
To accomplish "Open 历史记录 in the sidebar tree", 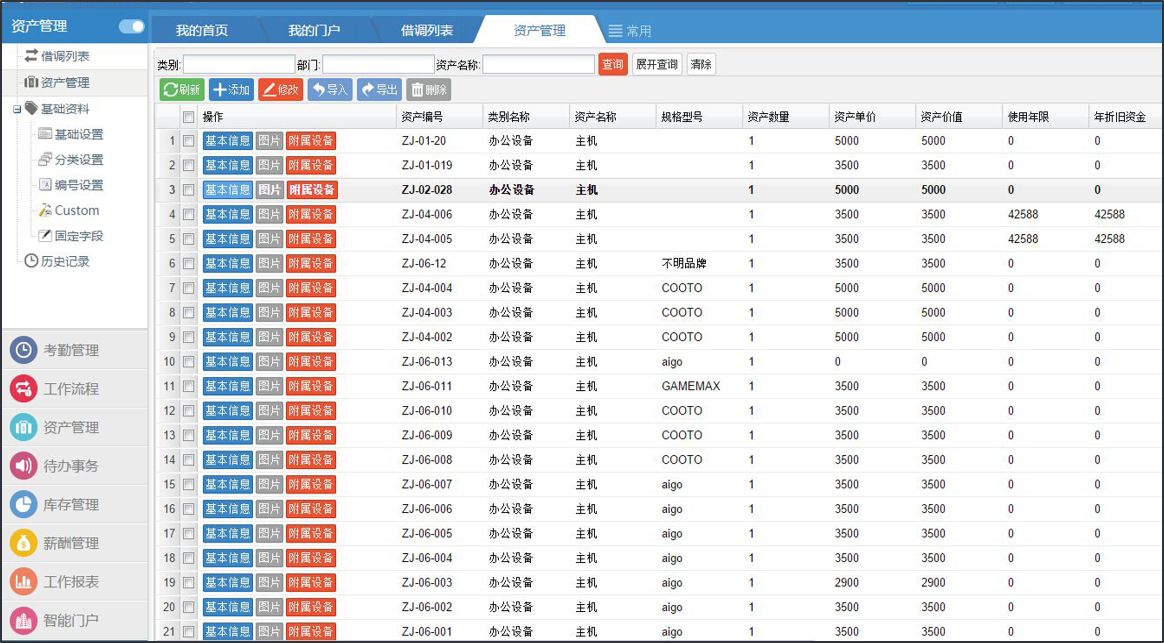I will pyautogui.click(x=65, y=261).
